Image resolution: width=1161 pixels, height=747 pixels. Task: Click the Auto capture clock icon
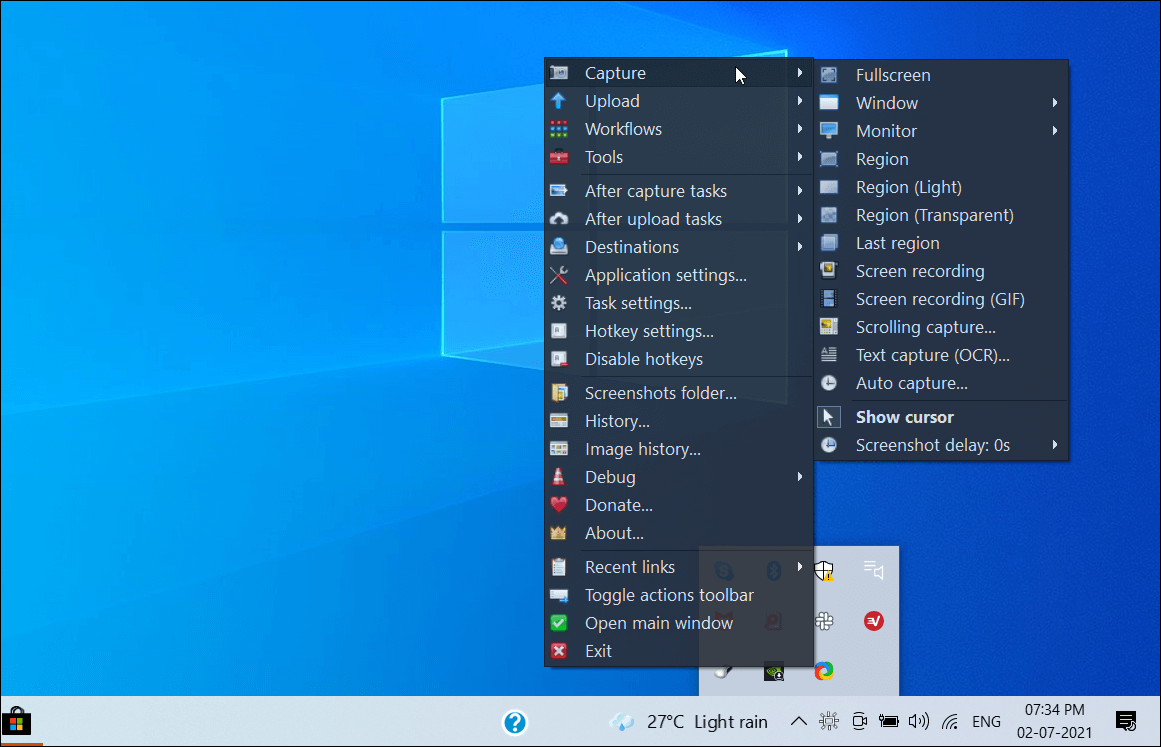(x=829, y=383)
